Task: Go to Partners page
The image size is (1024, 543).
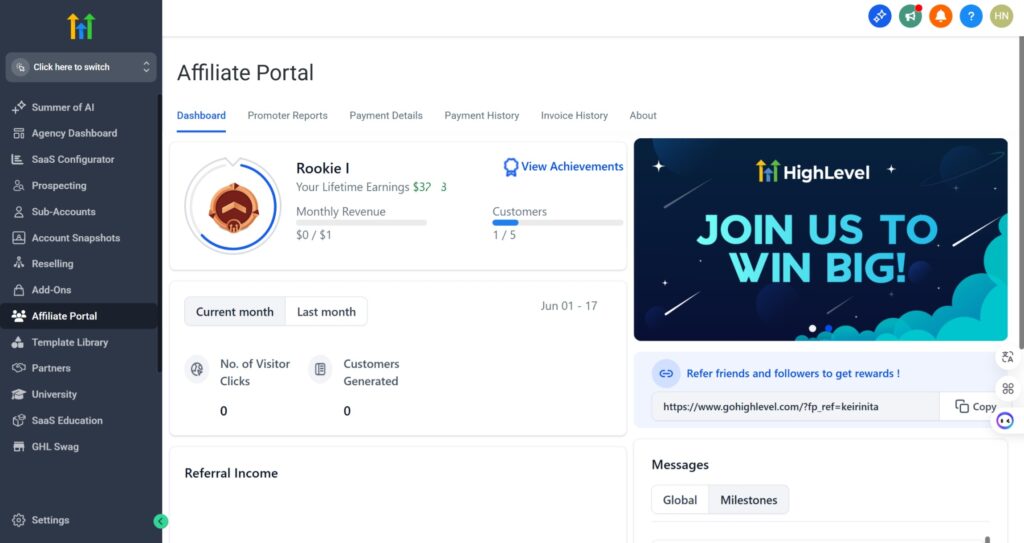Action: click(51, 369)
